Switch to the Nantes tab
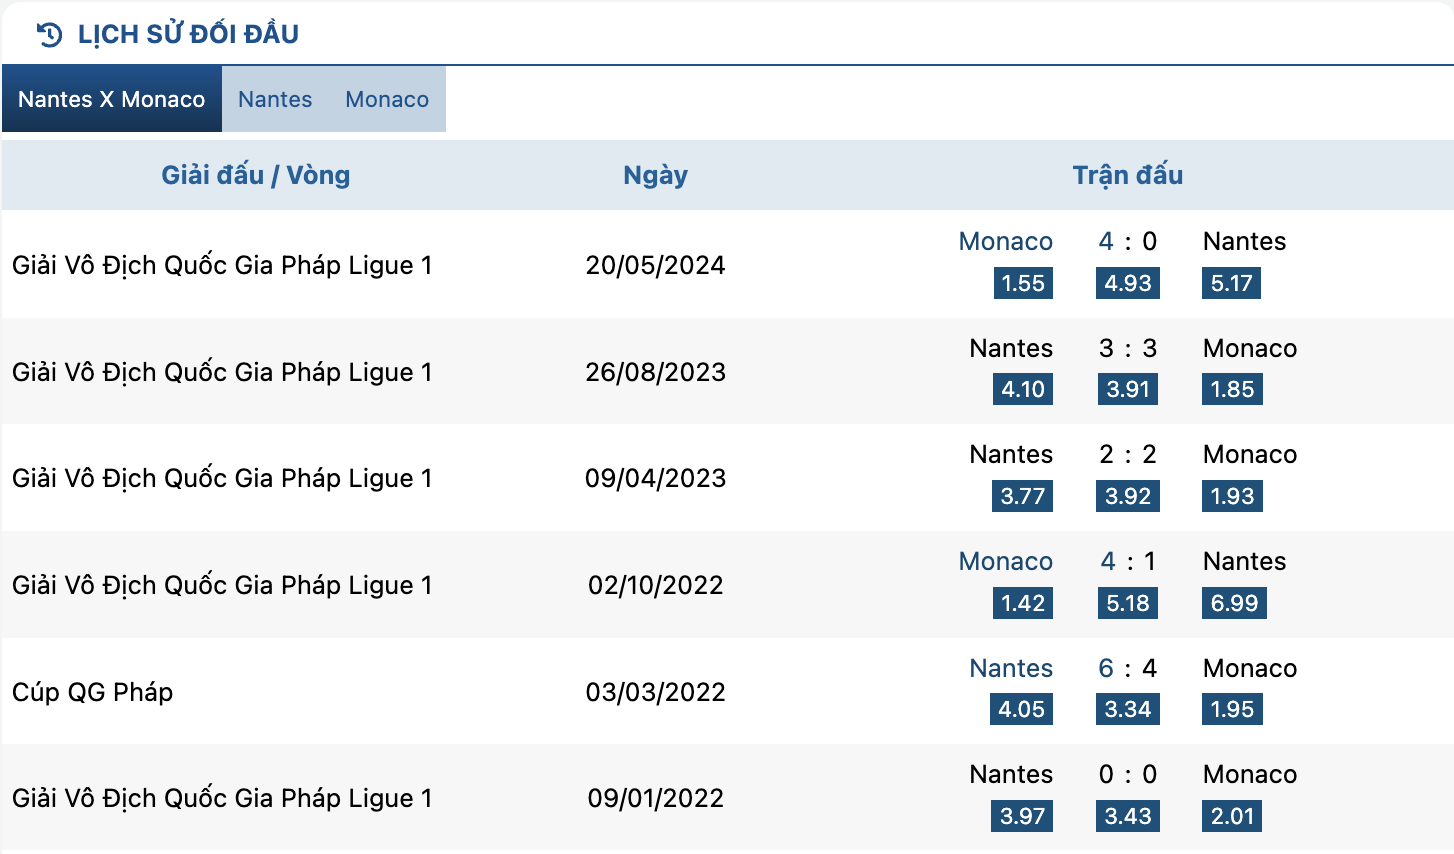Image resolution: width=1454 pixels, height=854 pixels. (x=275, y=99)
